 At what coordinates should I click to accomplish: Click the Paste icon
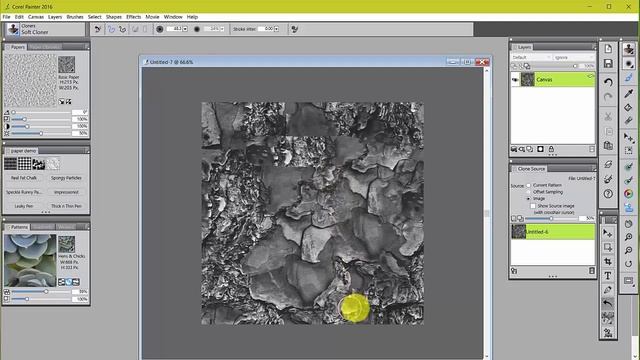[x=608, y=145]
